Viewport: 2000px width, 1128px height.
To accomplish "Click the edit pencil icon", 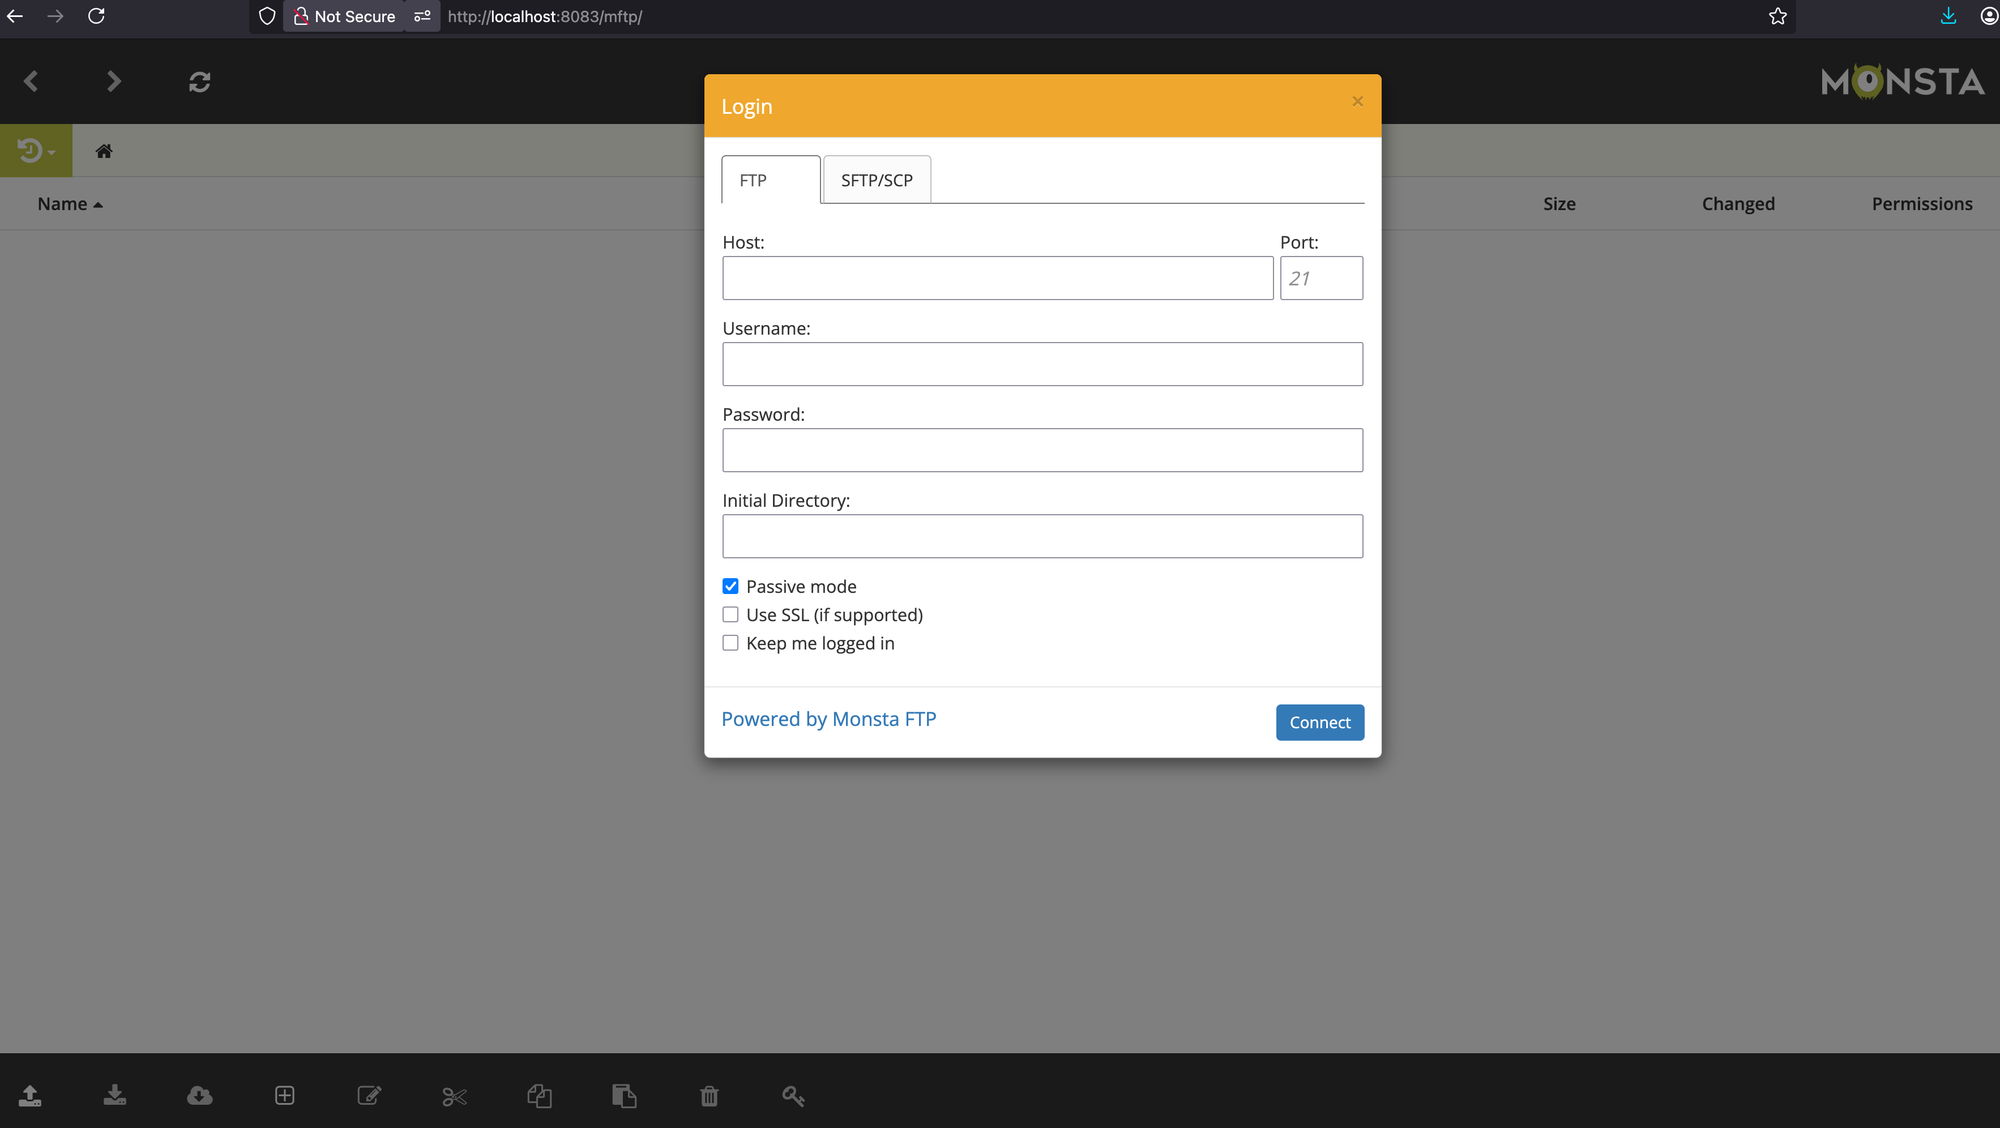I will pyautogui.click(x=369, y=1096).
